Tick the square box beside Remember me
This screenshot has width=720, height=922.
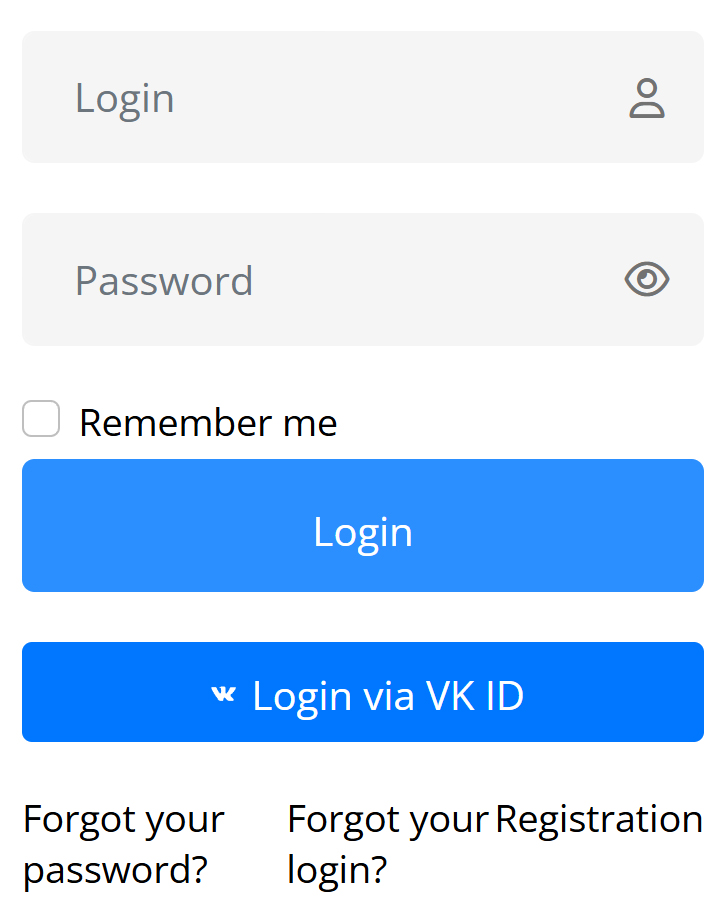click(x=41, y=419)
